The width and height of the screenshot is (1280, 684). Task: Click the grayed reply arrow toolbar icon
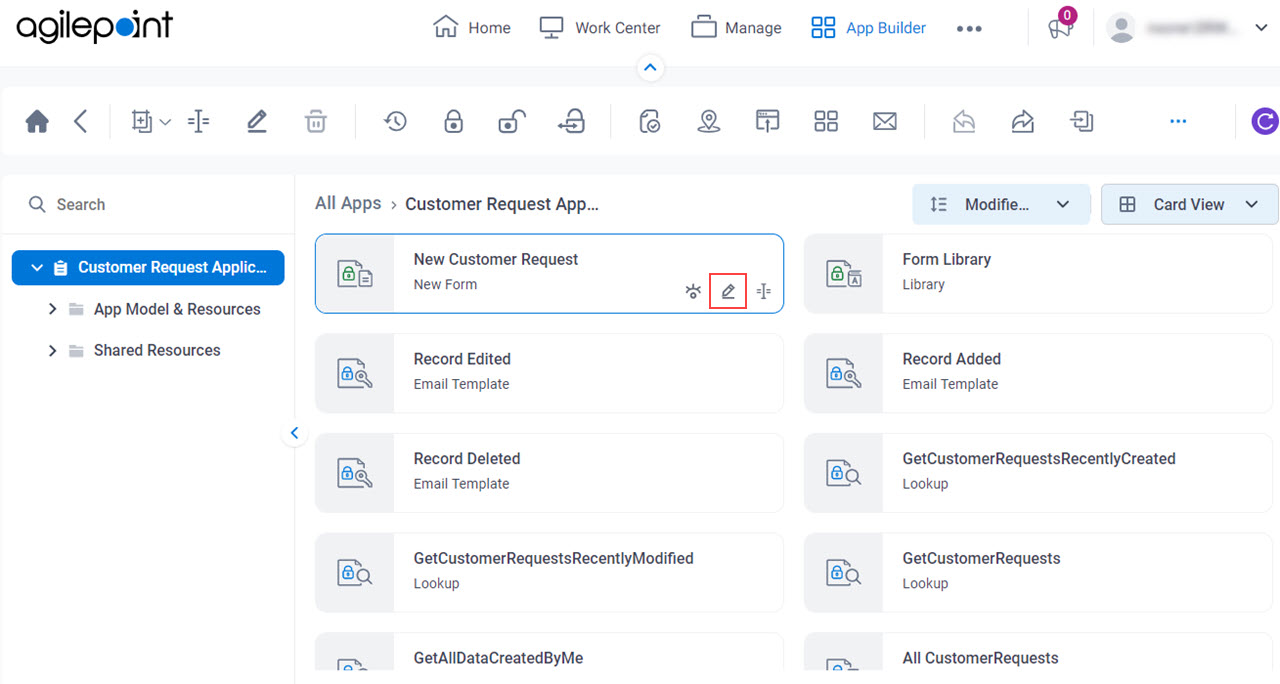(x=964, y=122)
